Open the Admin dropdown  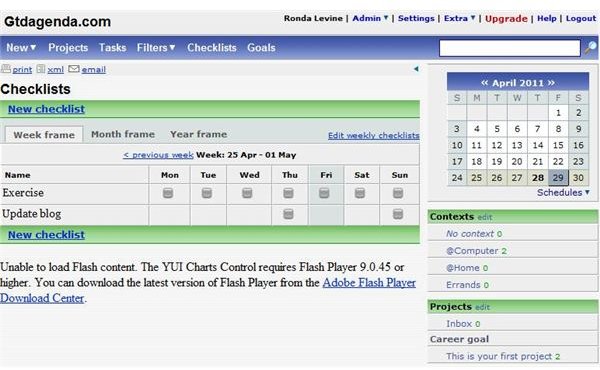pyautogui.click(x=370, y=18)
